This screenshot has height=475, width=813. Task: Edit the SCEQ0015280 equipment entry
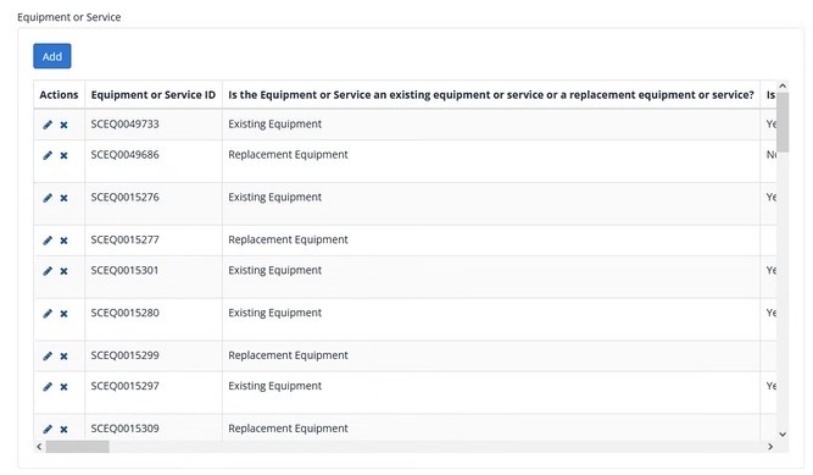click(47, 314)
